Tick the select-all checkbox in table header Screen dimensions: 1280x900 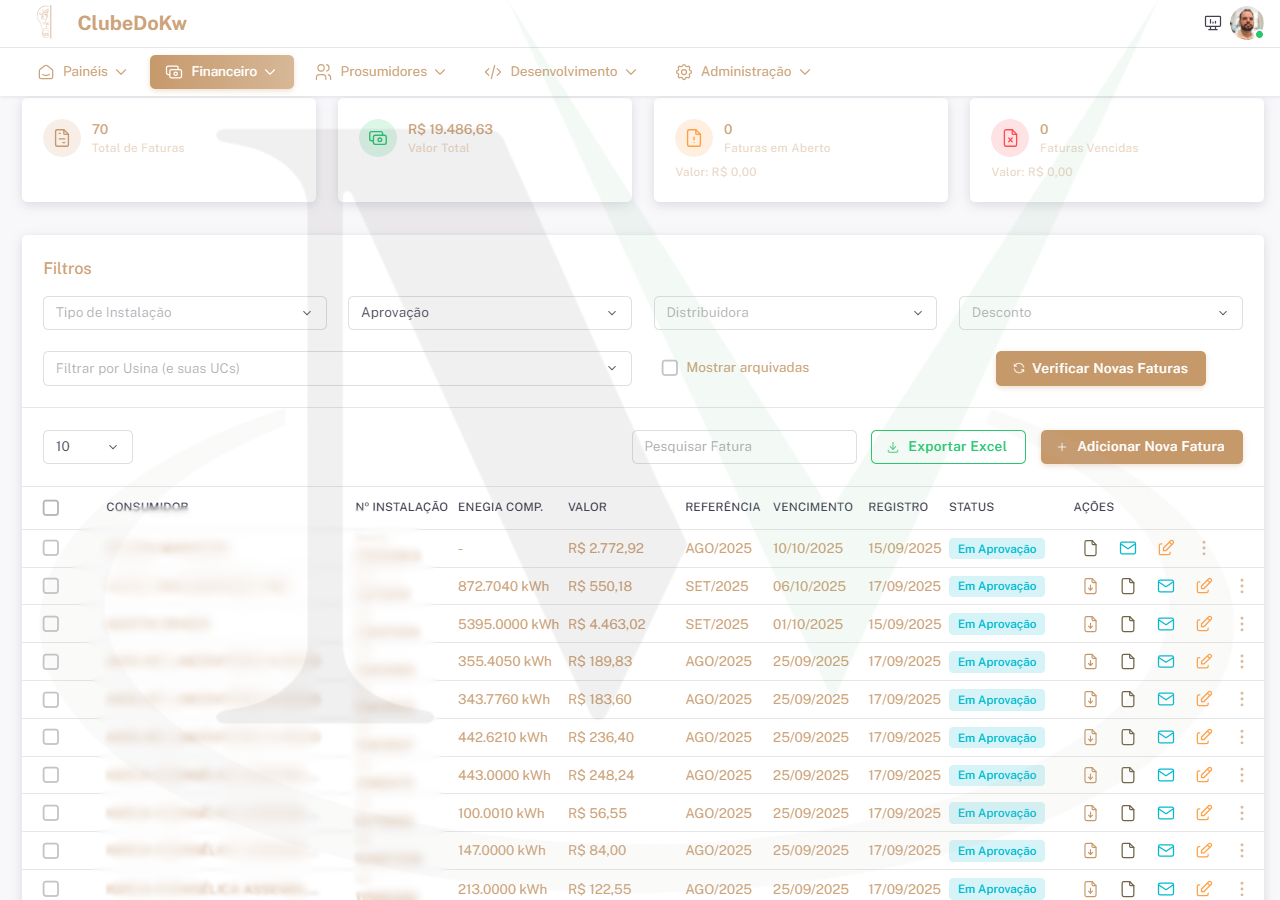(51, 508)
